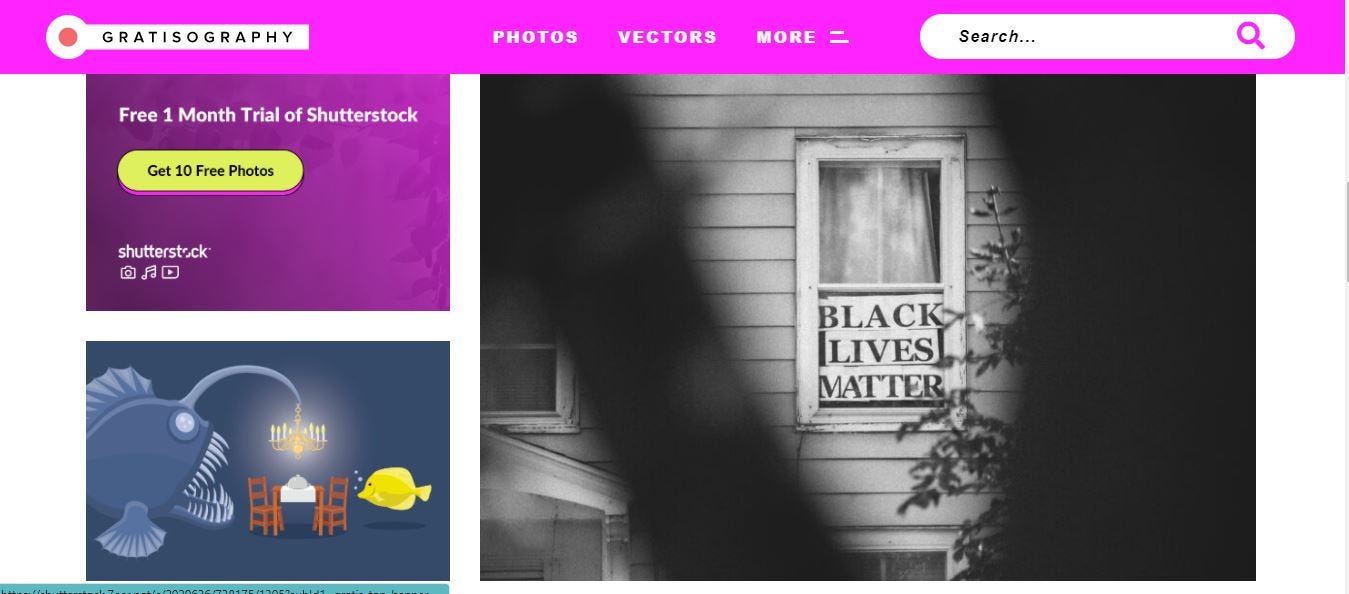Click the music note icon in ad
This screenshot has height=594, width=1349.
(149, 272)
